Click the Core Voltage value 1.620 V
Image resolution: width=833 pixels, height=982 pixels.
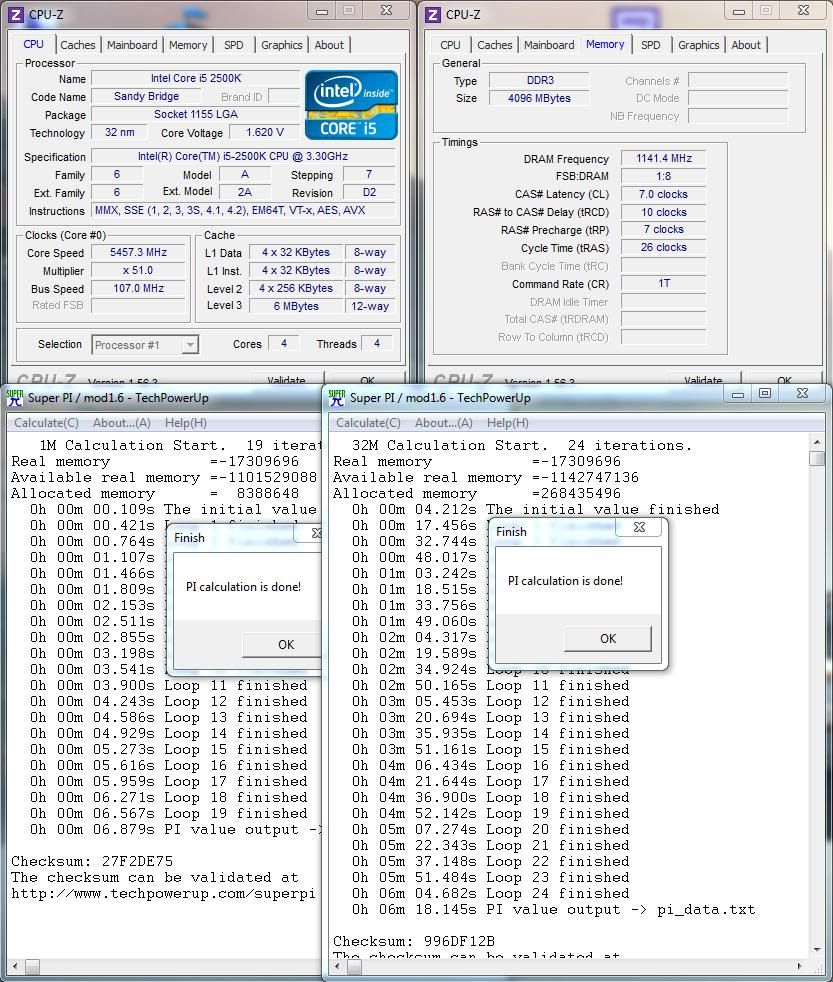click(265, 132)
